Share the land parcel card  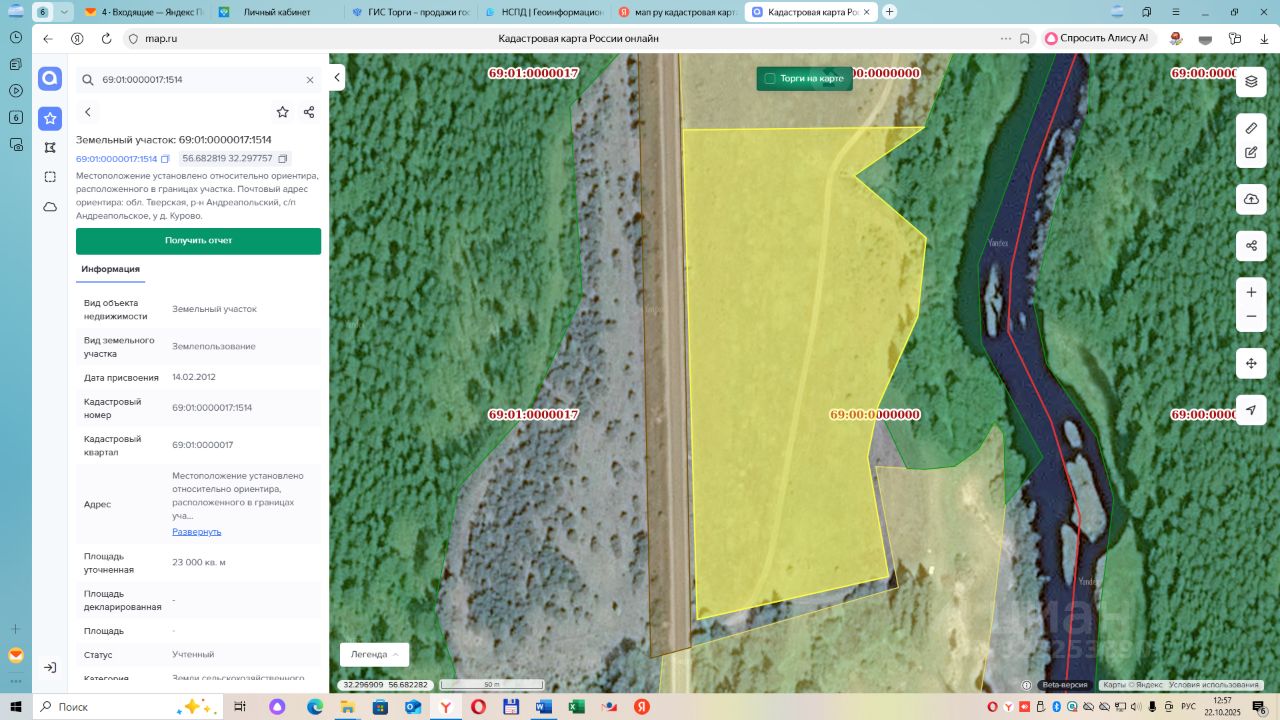(309, 112)
